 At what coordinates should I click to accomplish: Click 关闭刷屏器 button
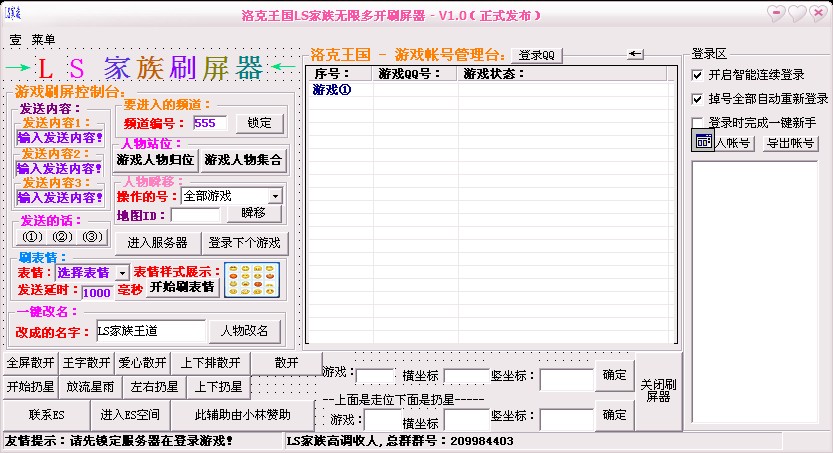click(x=658, y=391)
